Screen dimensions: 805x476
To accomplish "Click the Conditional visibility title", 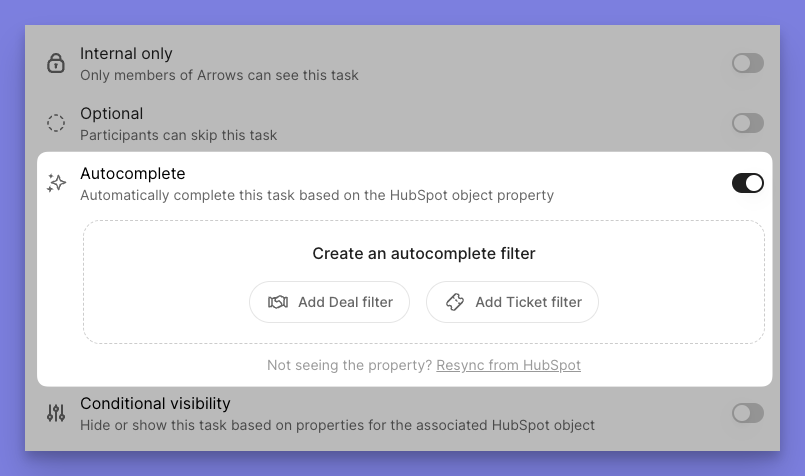I will pos(155,404).
